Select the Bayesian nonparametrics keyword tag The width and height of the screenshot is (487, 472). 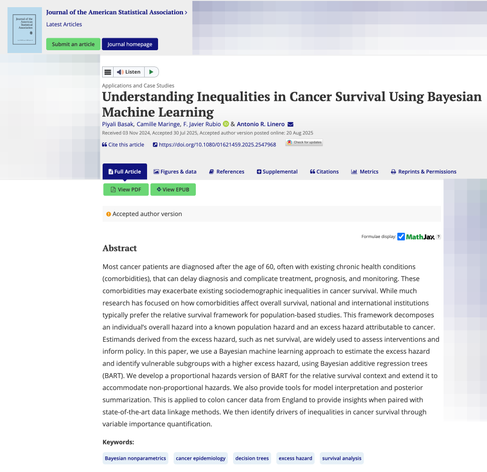[x=135, y=458]
